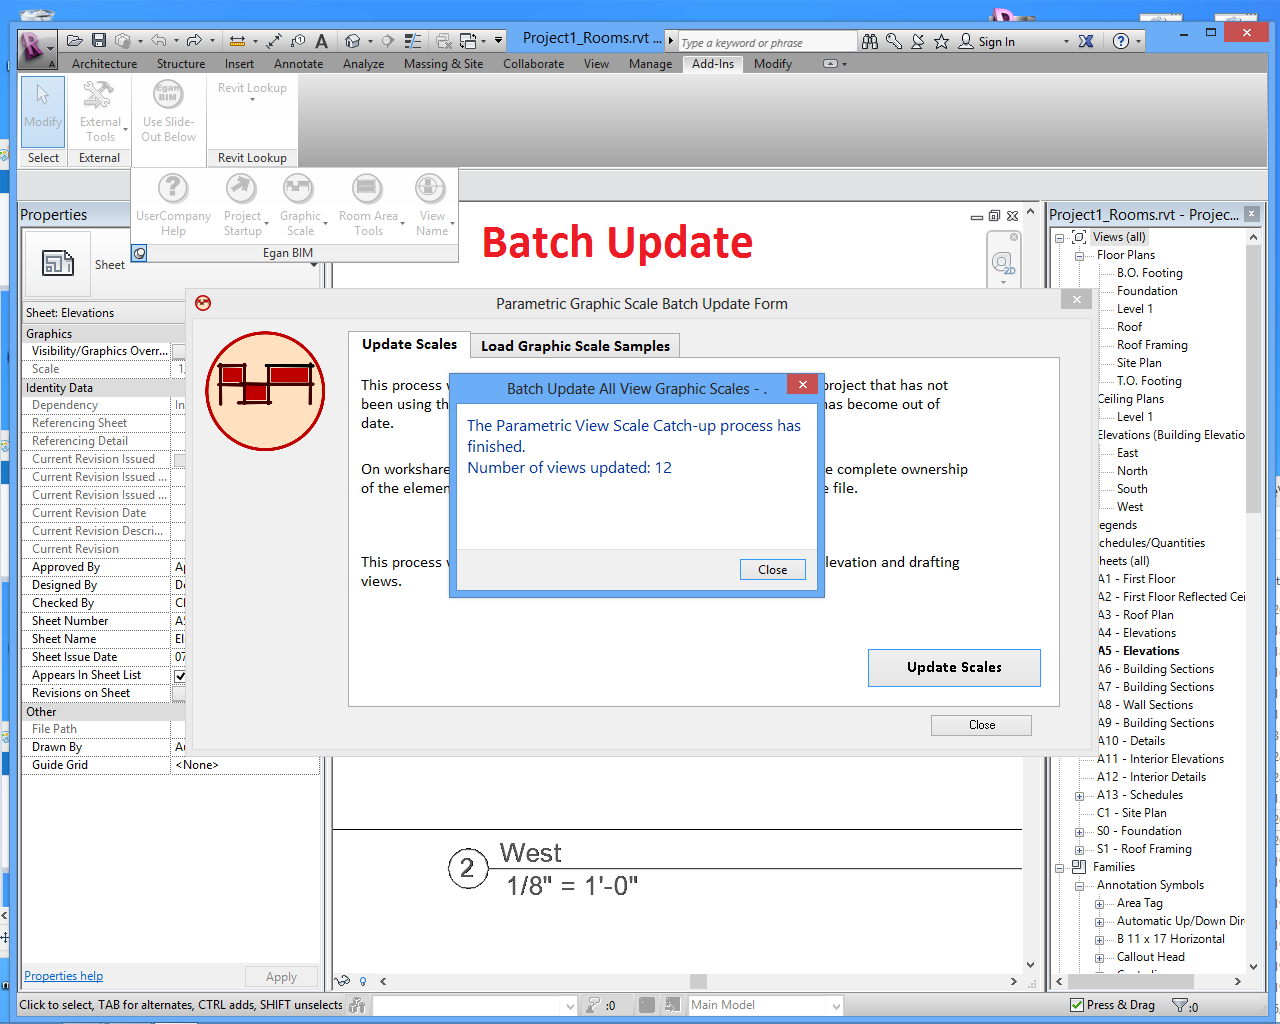The image size is (1280, 1024).
Task: Open the Revit Lookup dropdown on ribbon
Action: pyautogui.click(x=252, y=93)
